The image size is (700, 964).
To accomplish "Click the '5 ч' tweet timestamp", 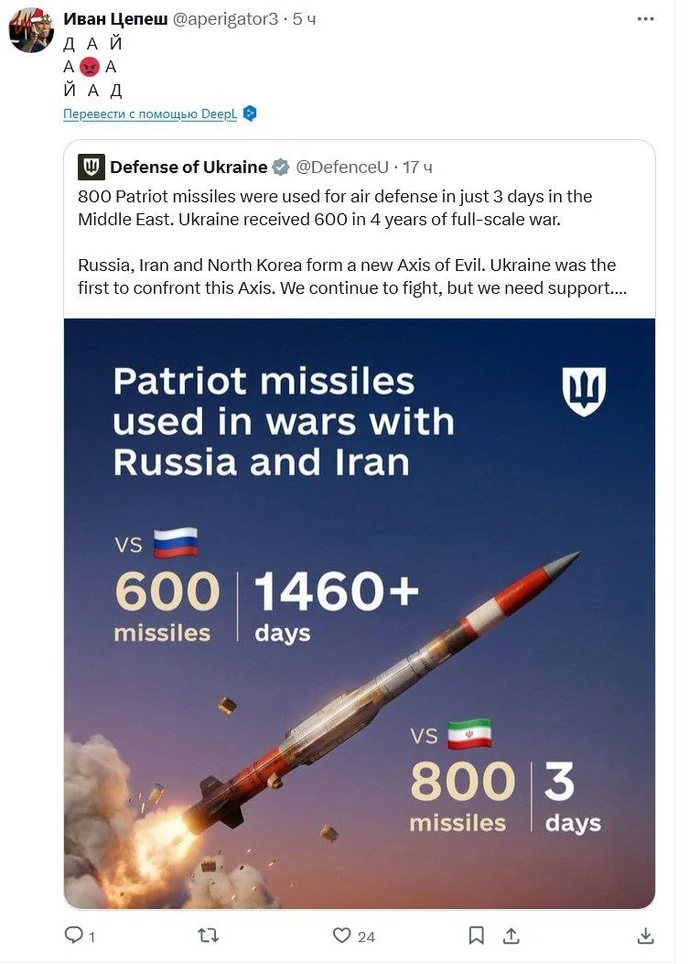I will pos(304,20).
